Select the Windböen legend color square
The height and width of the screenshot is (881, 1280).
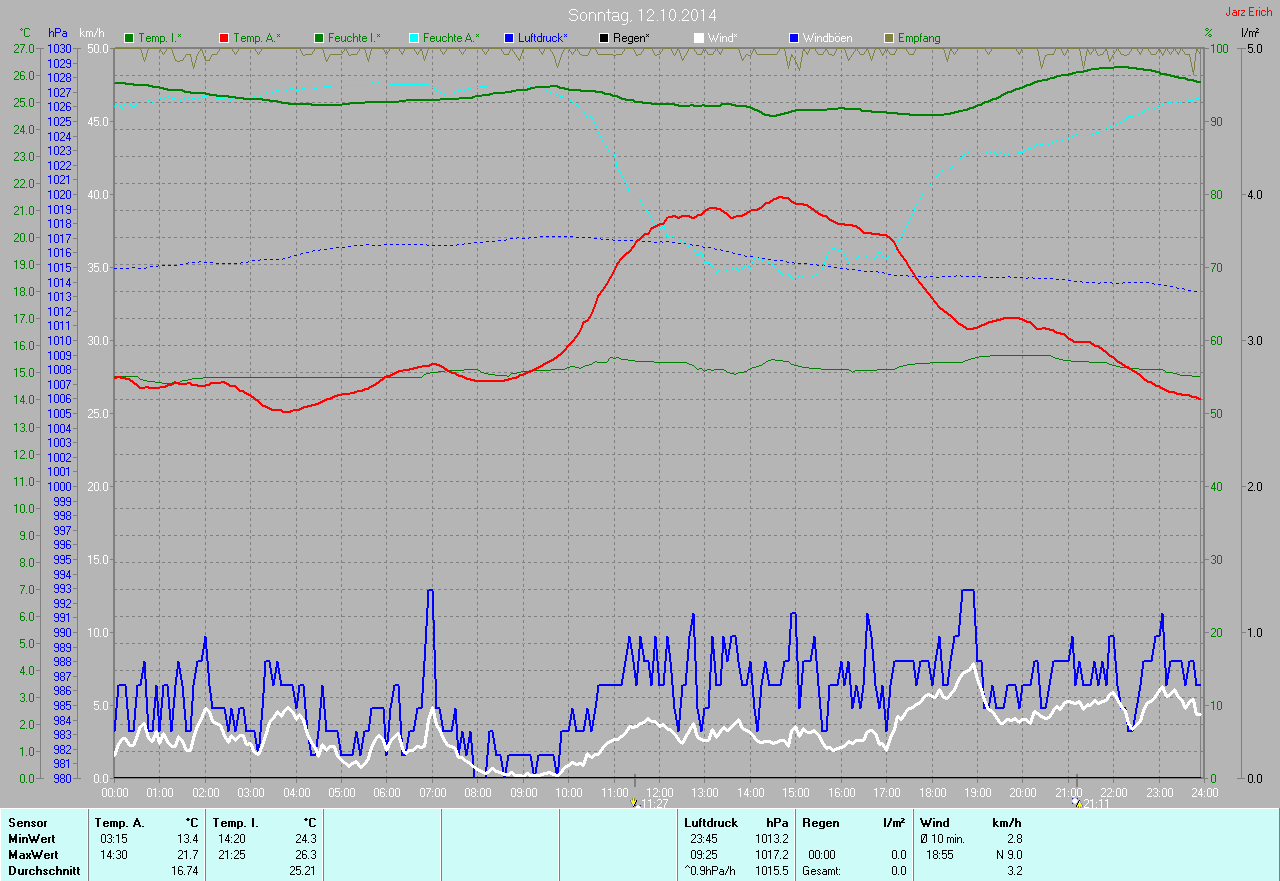pyautogui.click(x=794, y=38)
